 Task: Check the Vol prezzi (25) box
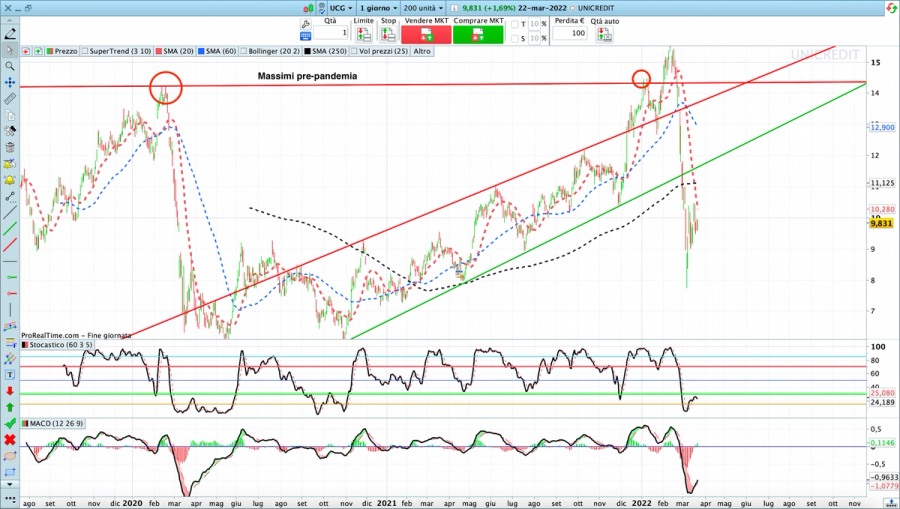[354, 51]
